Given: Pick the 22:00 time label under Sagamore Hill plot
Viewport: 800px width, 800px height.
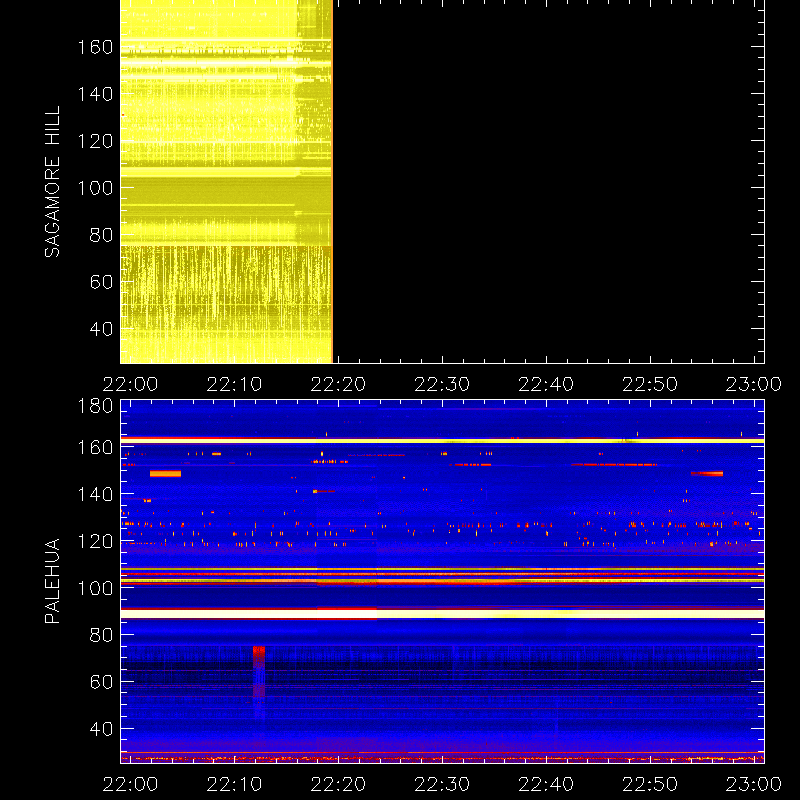Looking at the screenshot, I should click(x=130, y=384).
